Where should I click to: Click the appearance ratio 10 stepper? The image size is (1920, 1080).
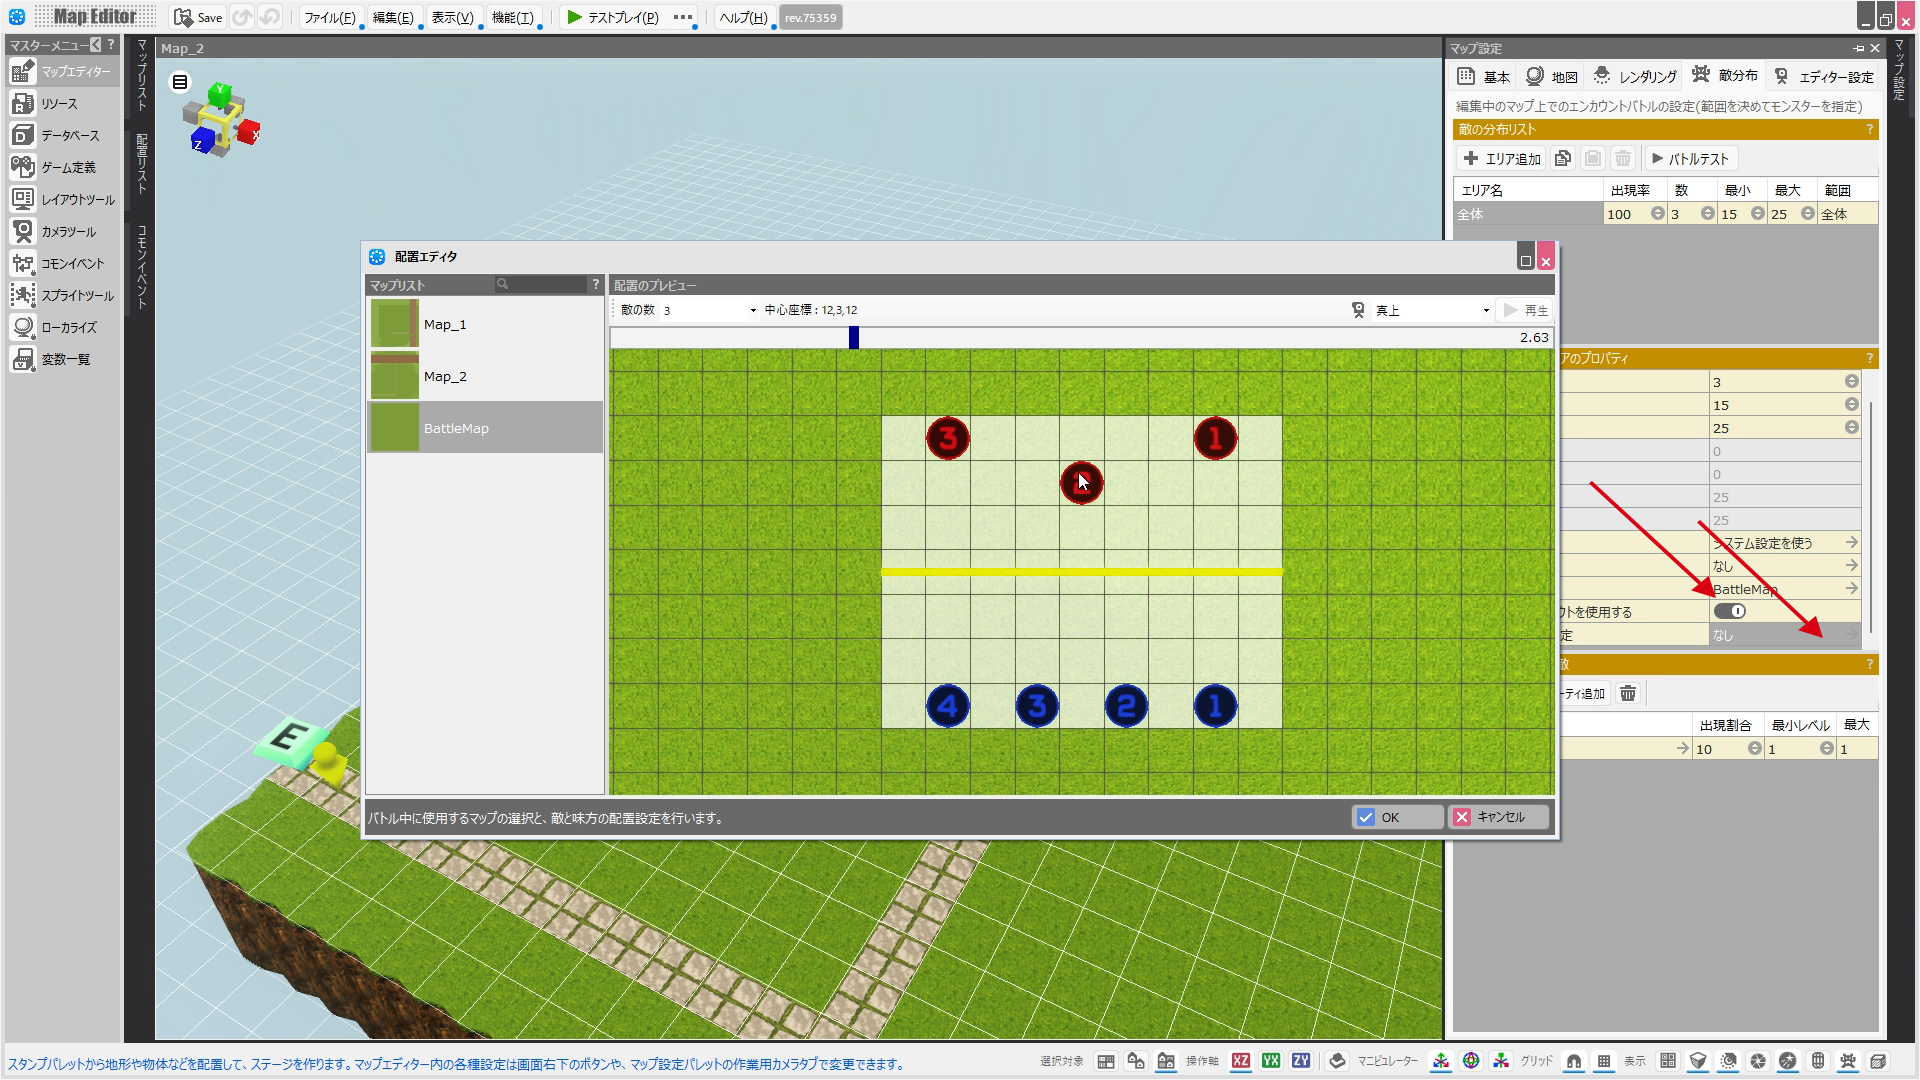1754,749
